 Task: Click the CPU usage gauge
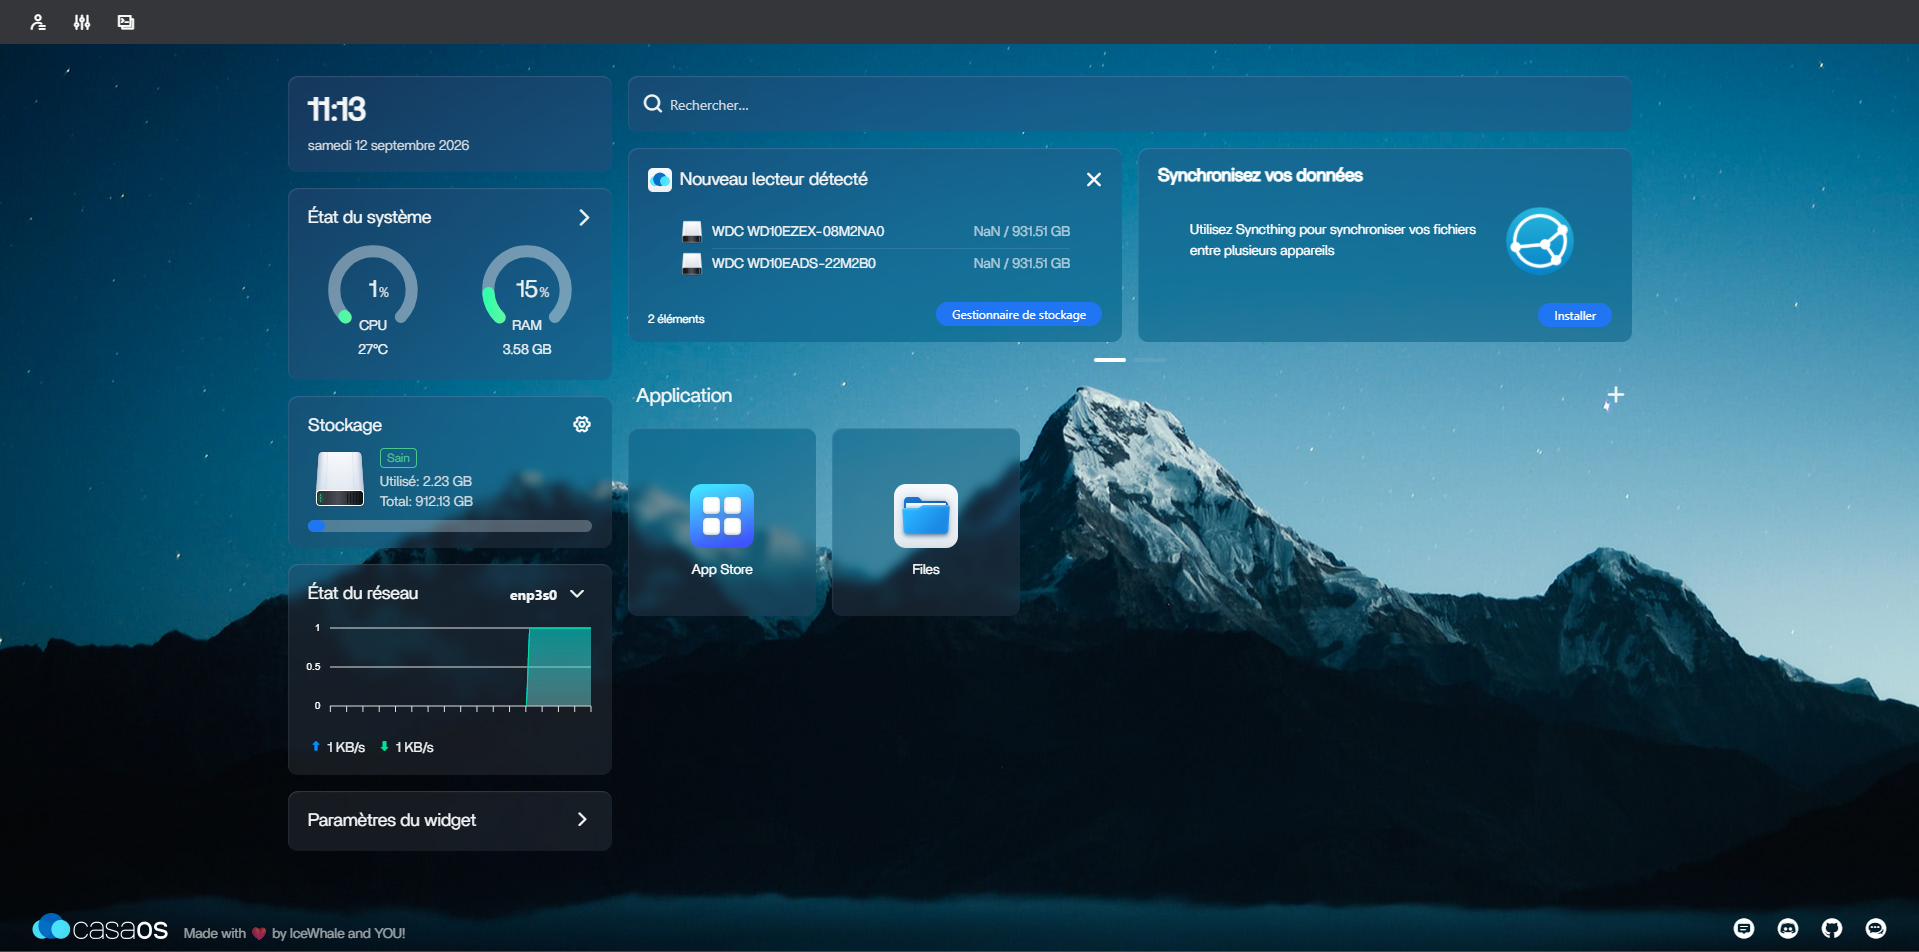point(373,287)
